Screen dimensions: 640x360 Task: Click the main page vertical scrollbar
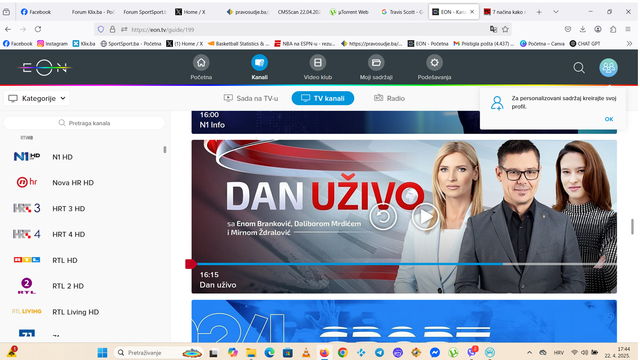click(x=633, y=227)
